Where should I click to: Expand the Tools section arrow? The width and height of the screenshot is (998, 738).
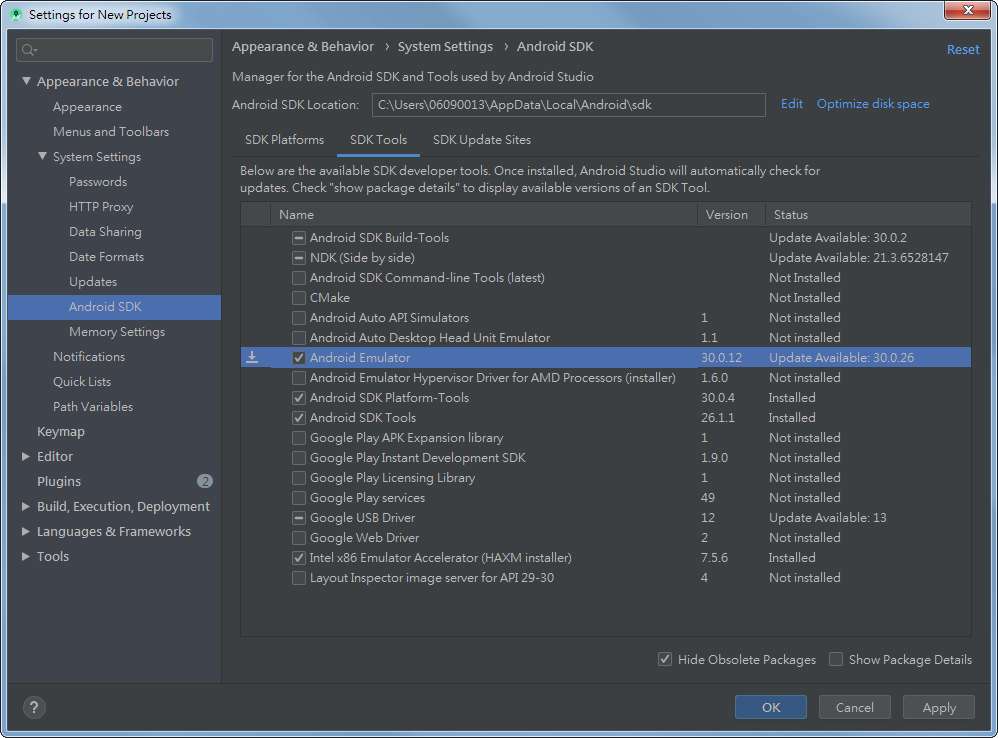tap(26, 556)
